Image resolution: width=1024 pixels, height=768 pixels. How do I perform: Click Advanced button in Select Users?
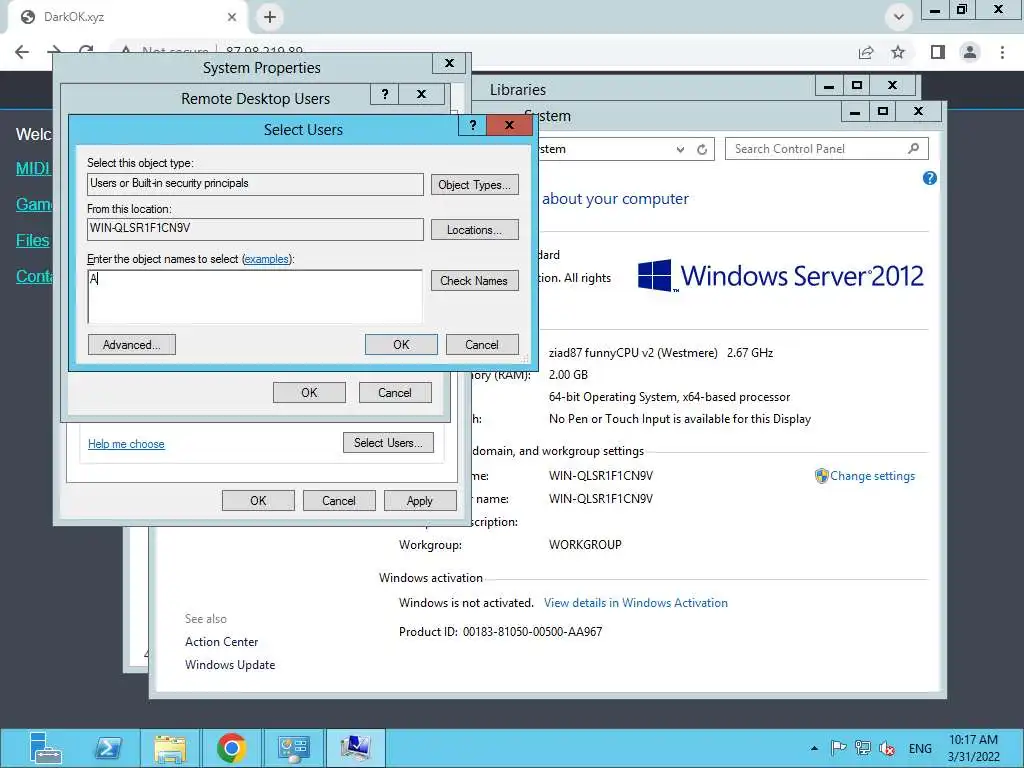[x=131, y=345]
